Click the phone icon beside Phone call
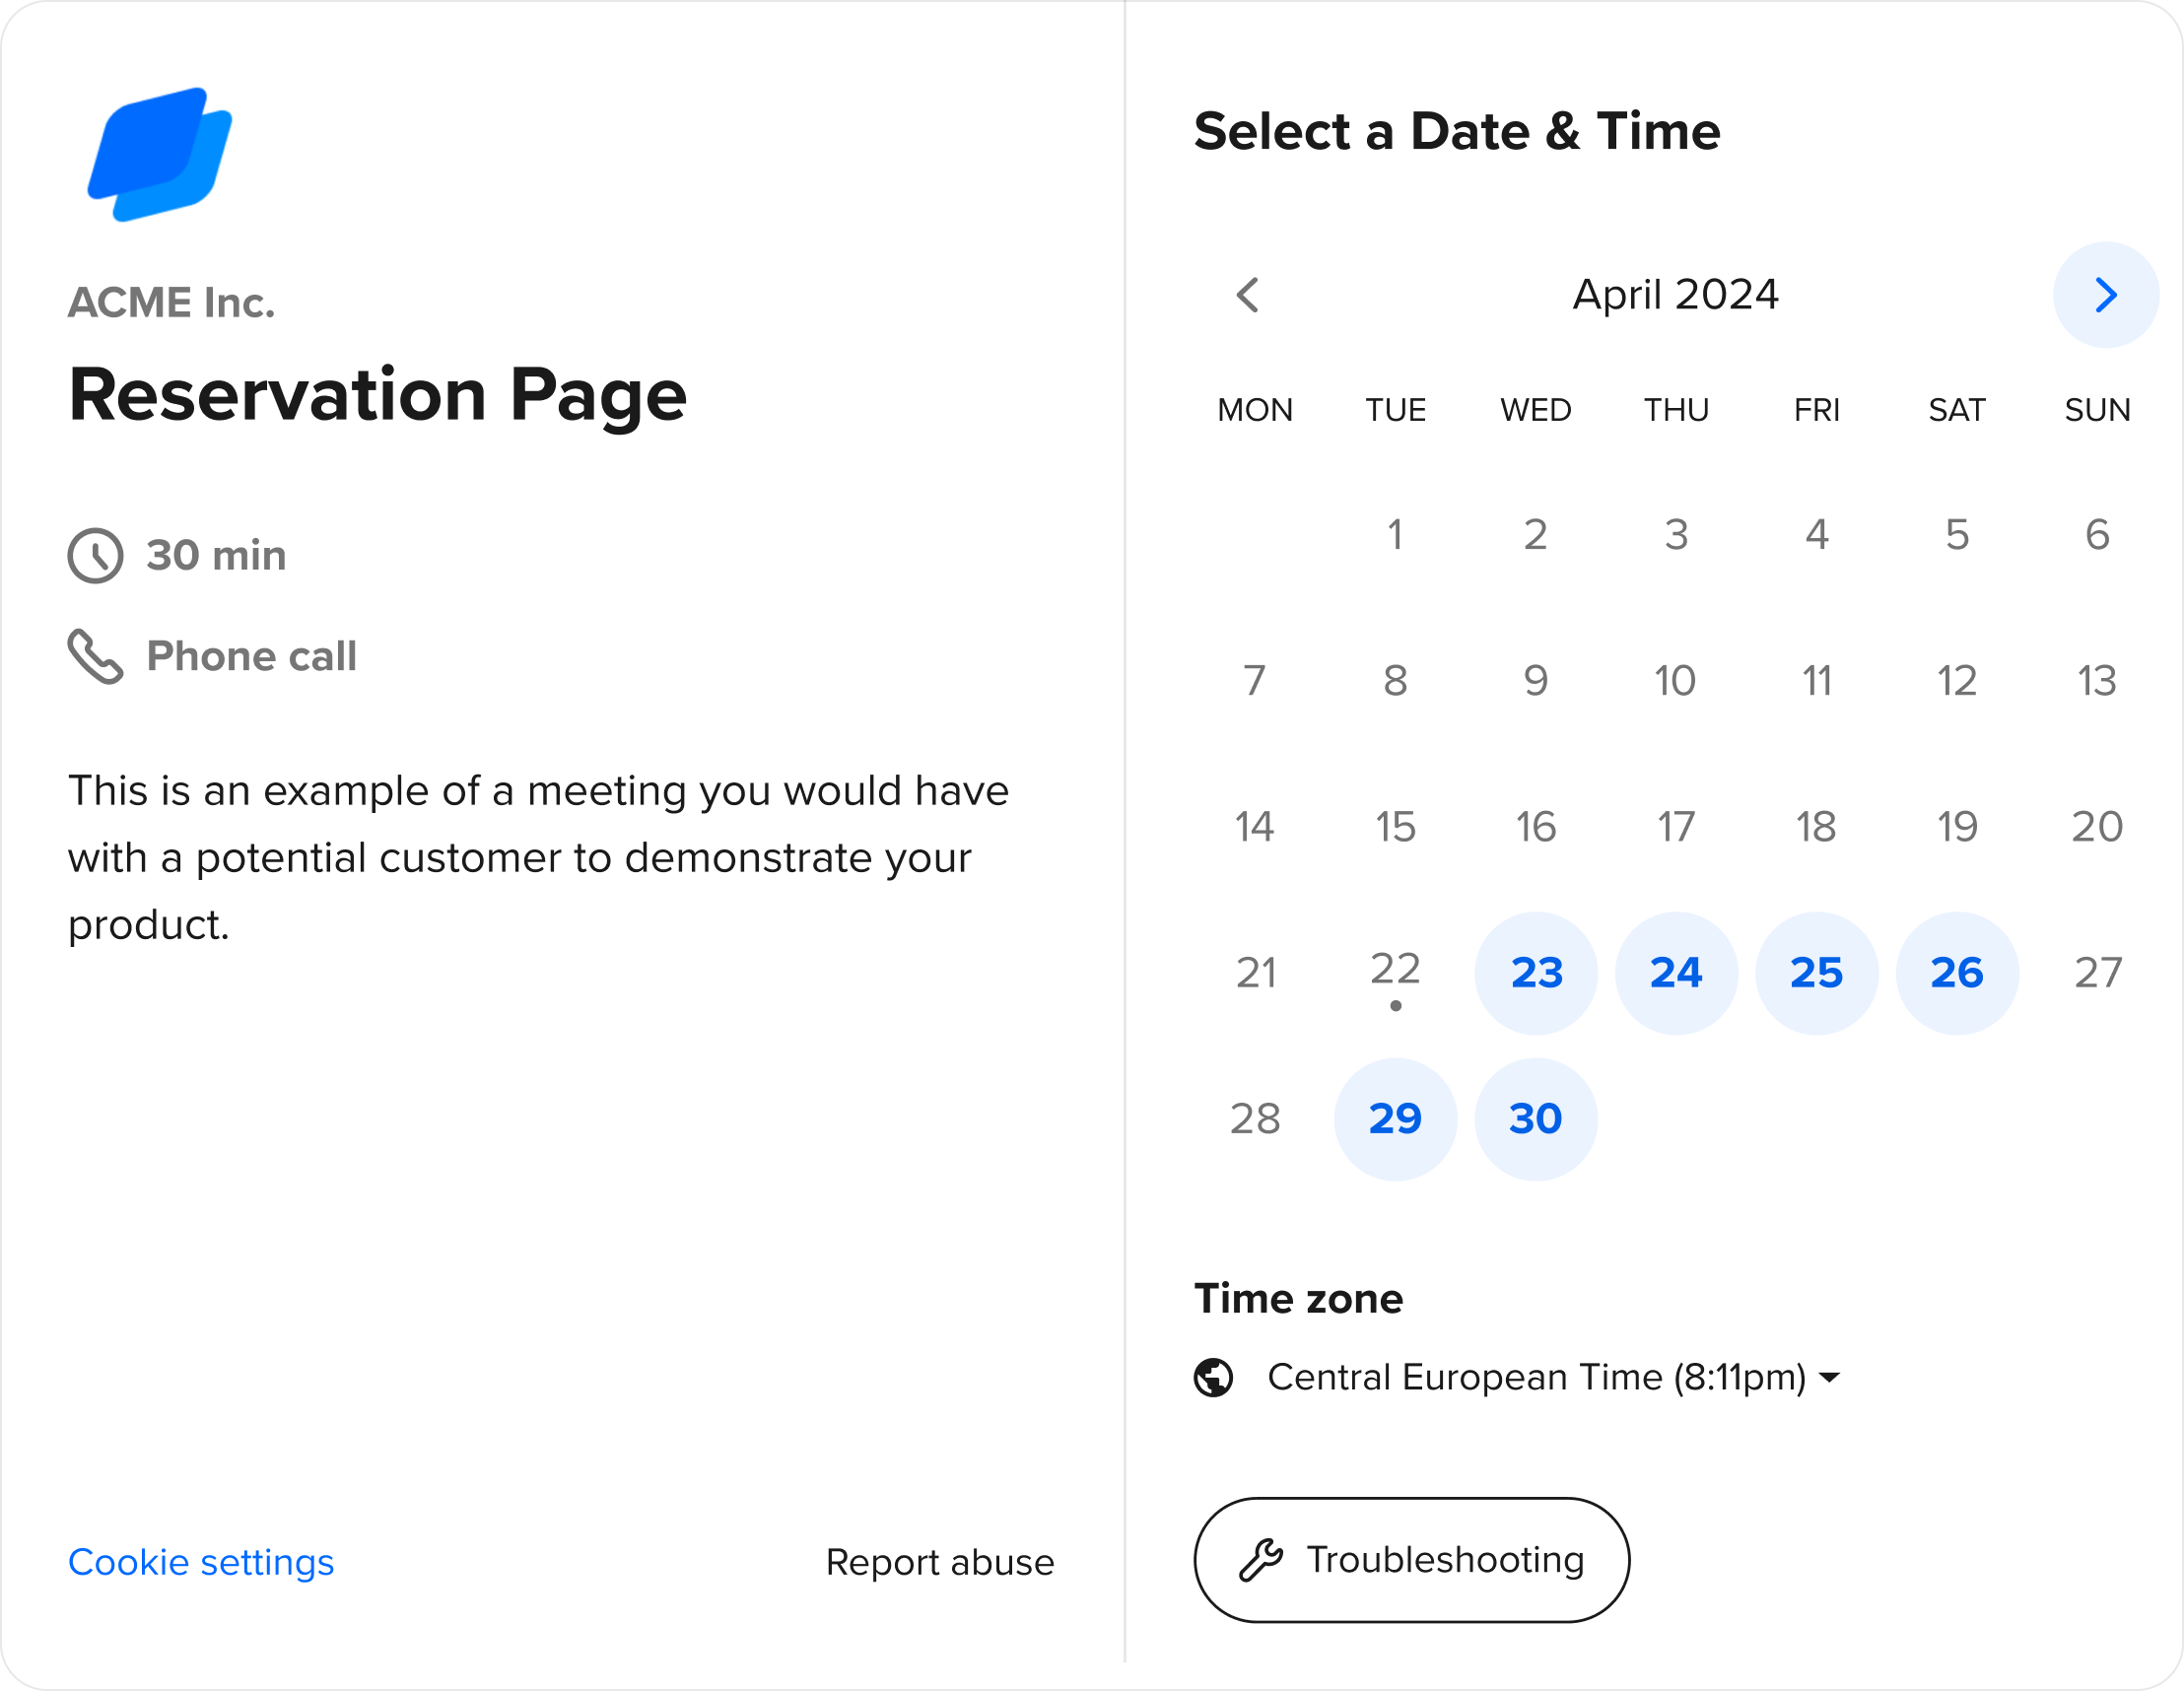2184x1691 pixels. [95, 657]
